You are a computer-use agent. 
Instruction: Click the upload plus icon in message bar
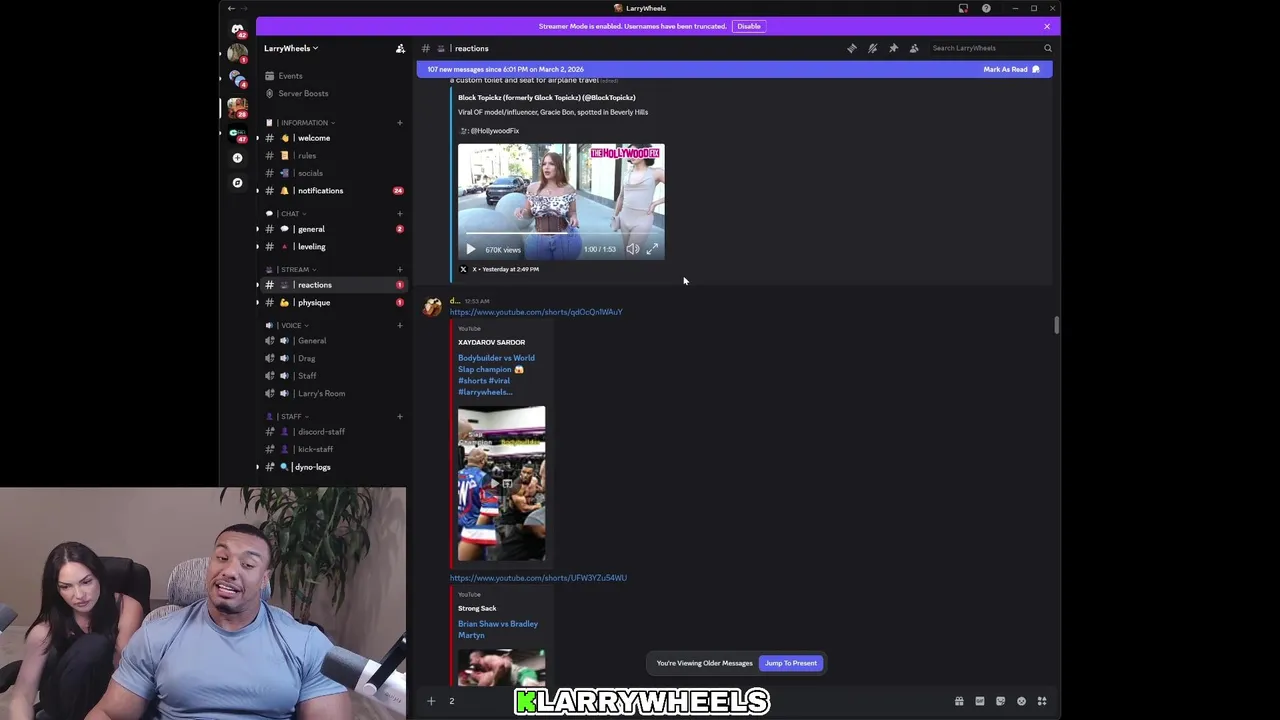click(x=431, y=701)
